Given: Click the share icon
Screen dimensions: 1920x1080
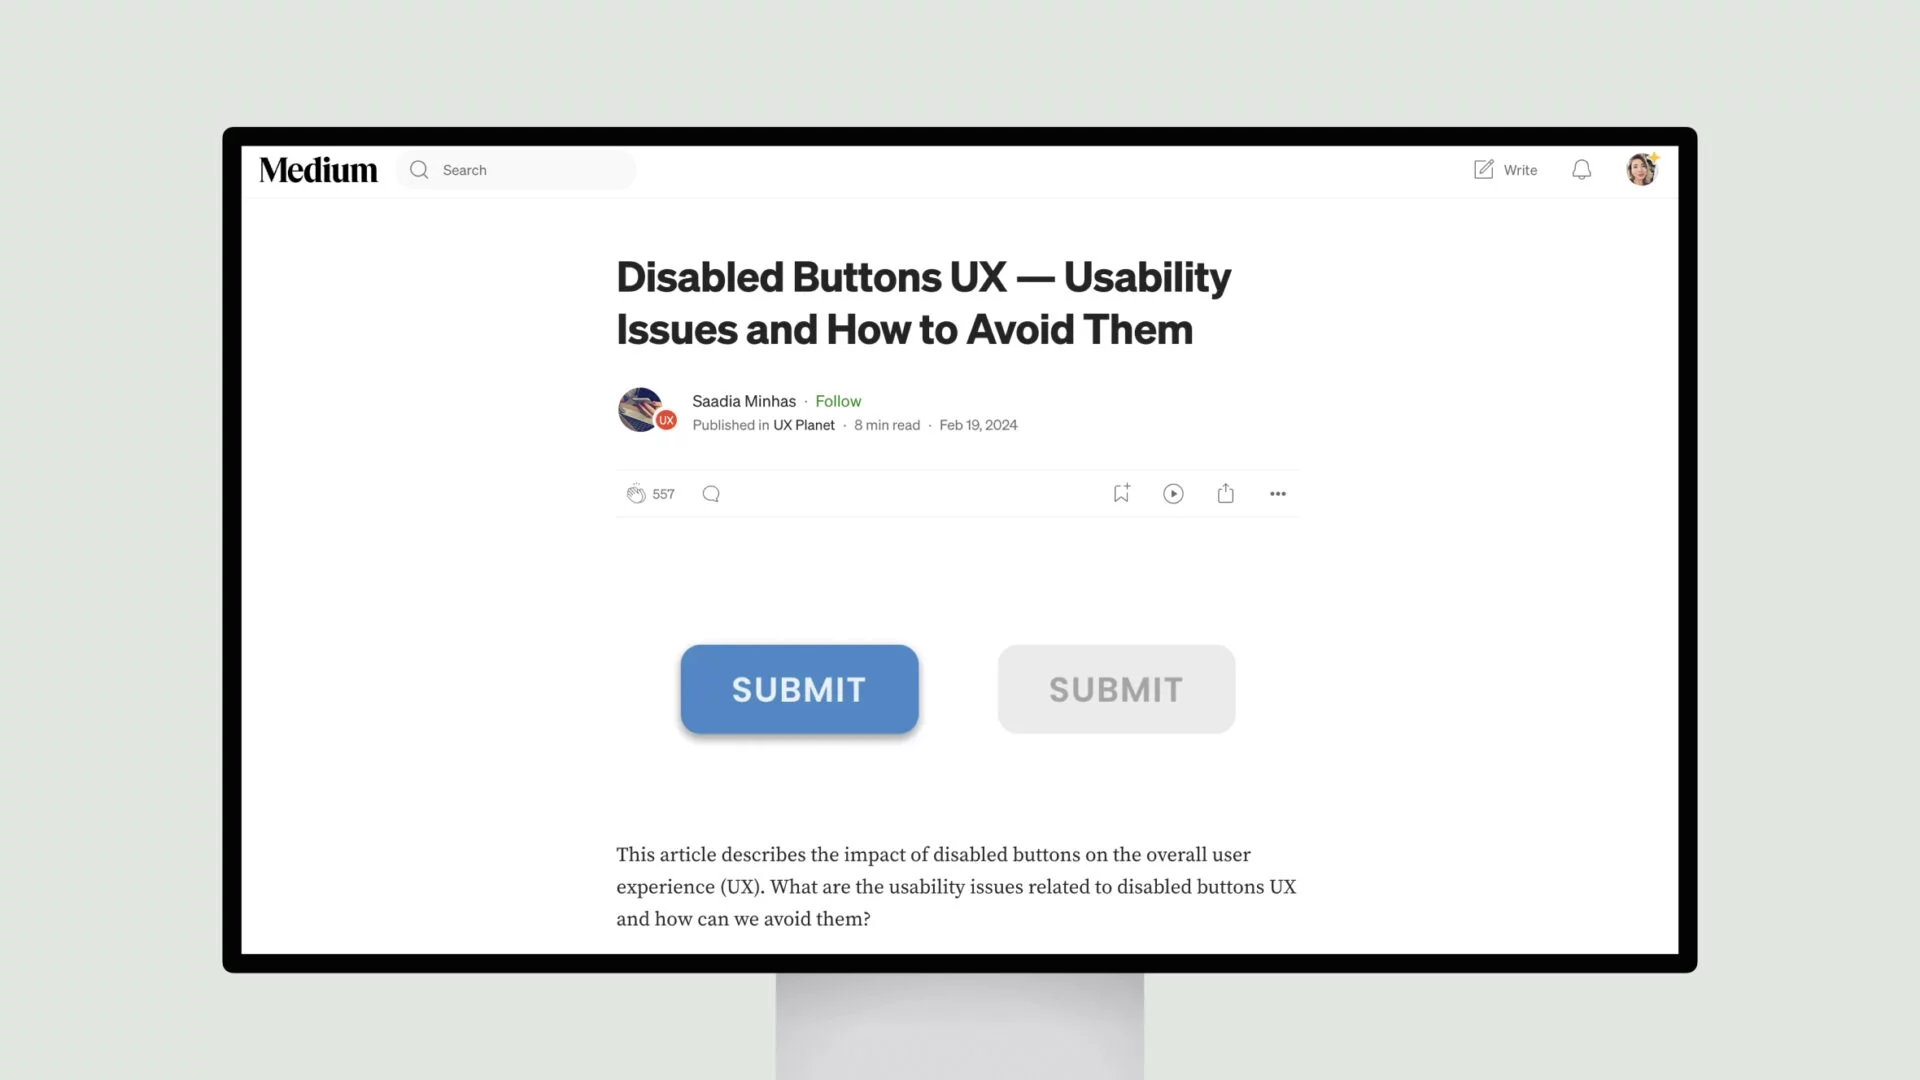Looking at the screenshot, I should pos(1225,493).
